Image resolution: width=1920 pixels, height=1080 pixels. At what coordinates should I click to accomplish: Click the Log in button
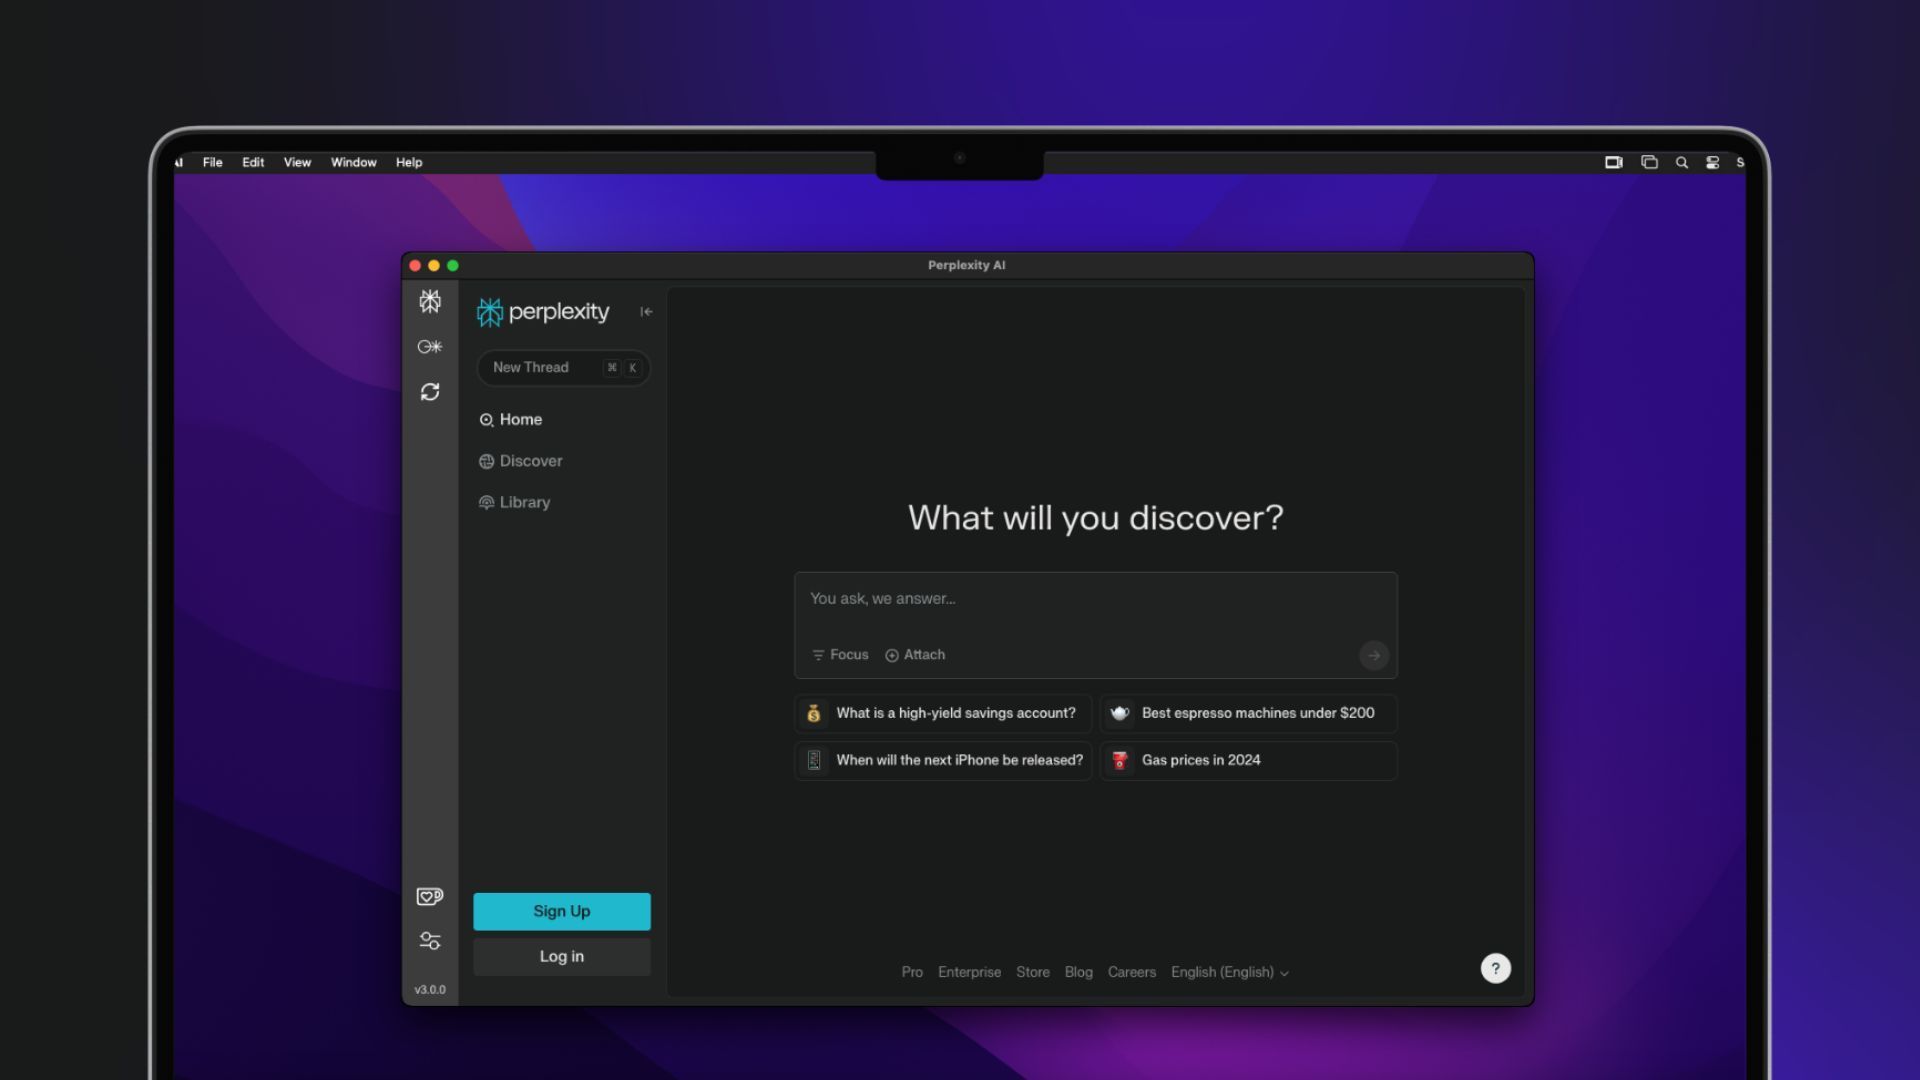point(562,957)
